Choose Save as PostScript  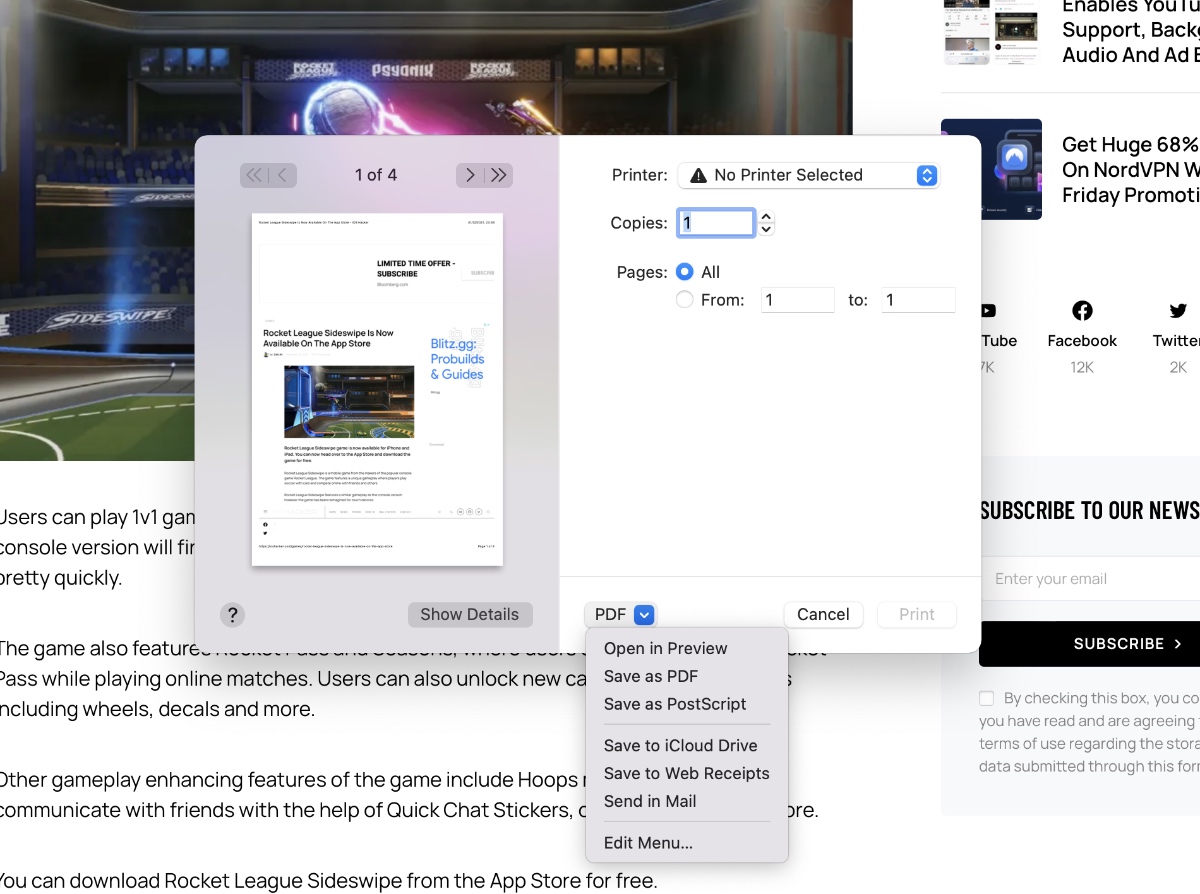(x=687, y=704)
